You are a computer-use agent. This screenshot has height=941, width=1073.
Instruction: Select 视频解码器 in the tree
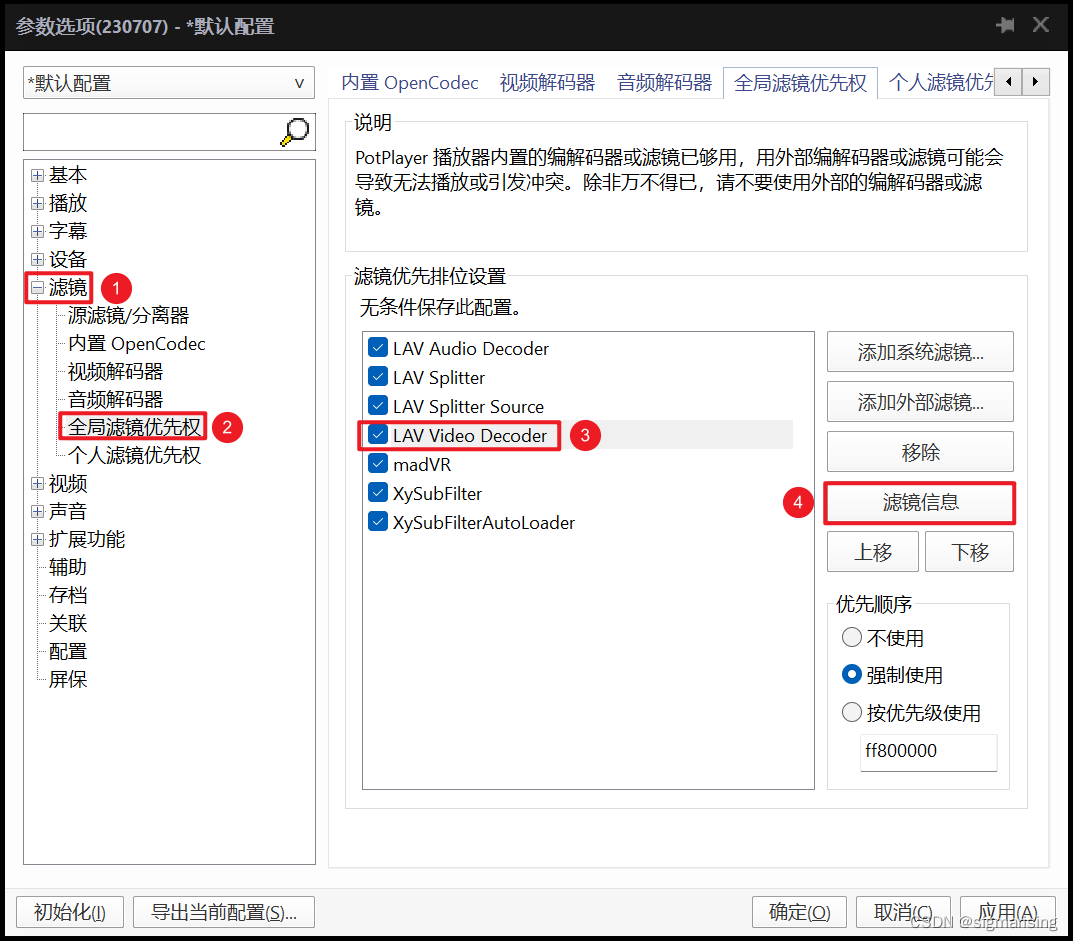tap(115, 372)
